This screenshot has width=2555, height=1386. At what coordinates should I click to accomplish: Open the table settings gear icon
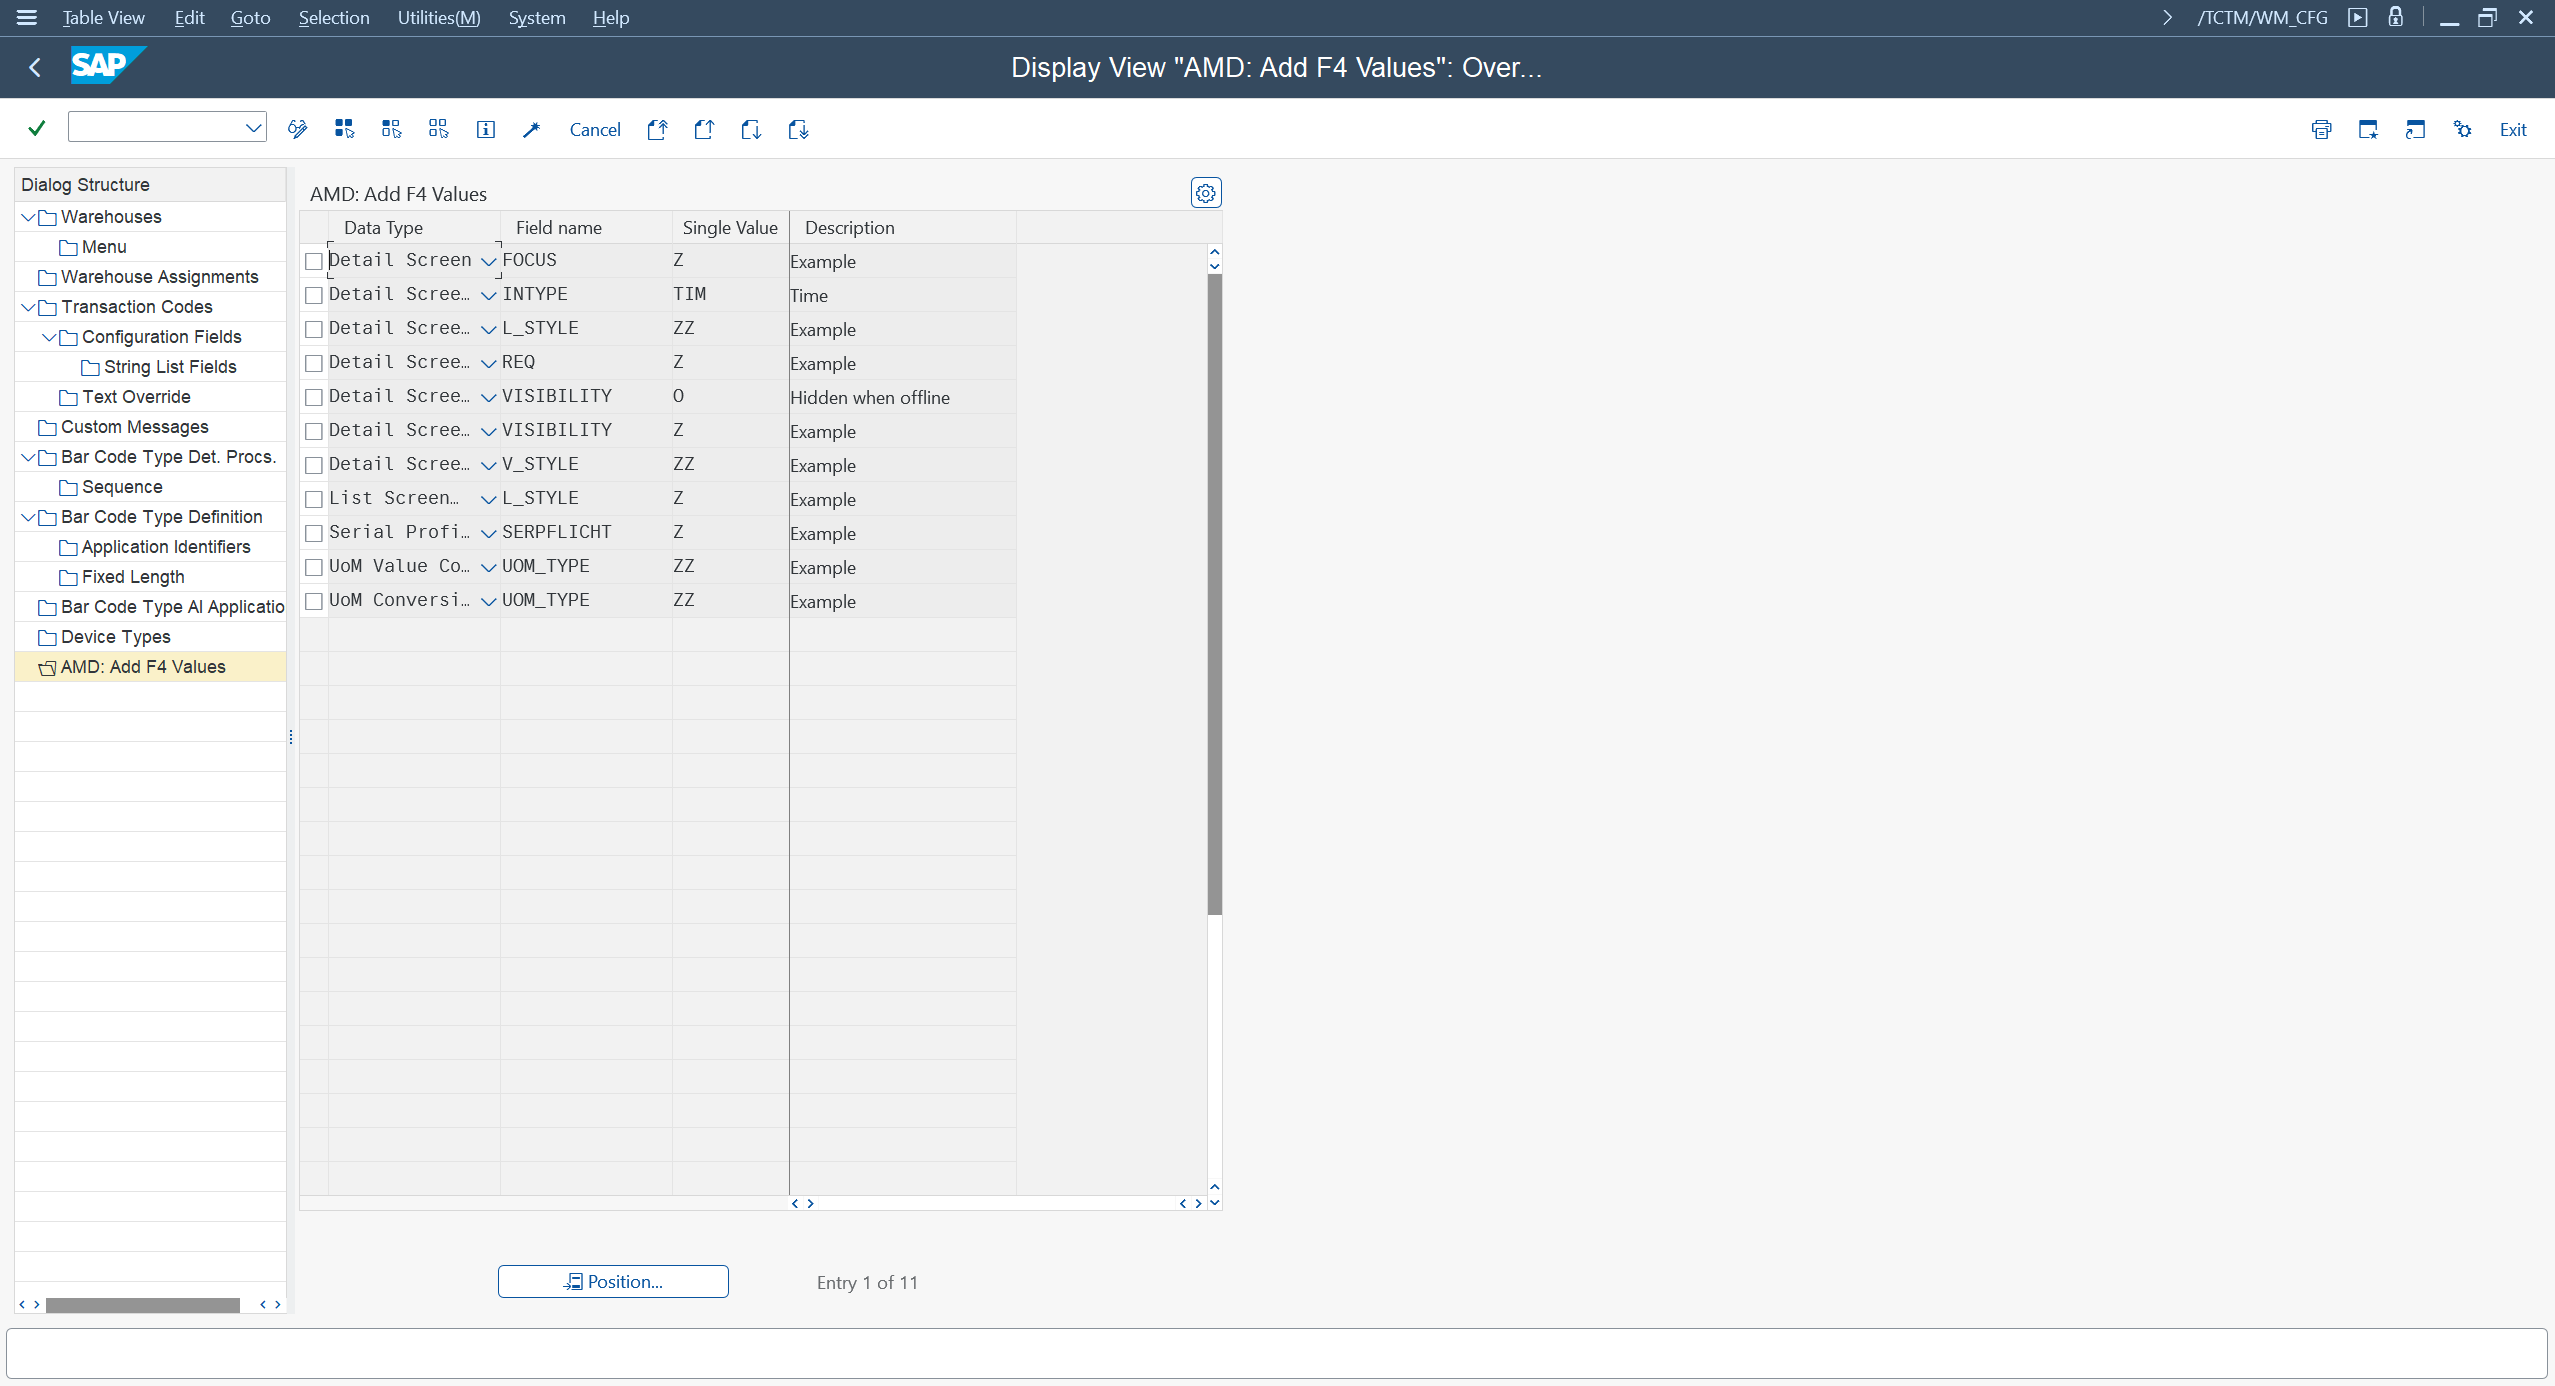coord(1206,193)
